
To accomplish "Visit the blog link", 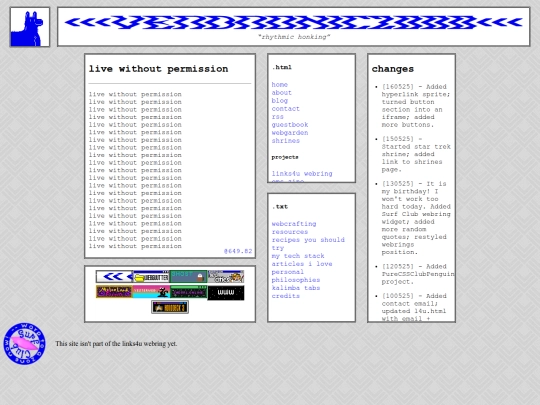I will 280,101.
